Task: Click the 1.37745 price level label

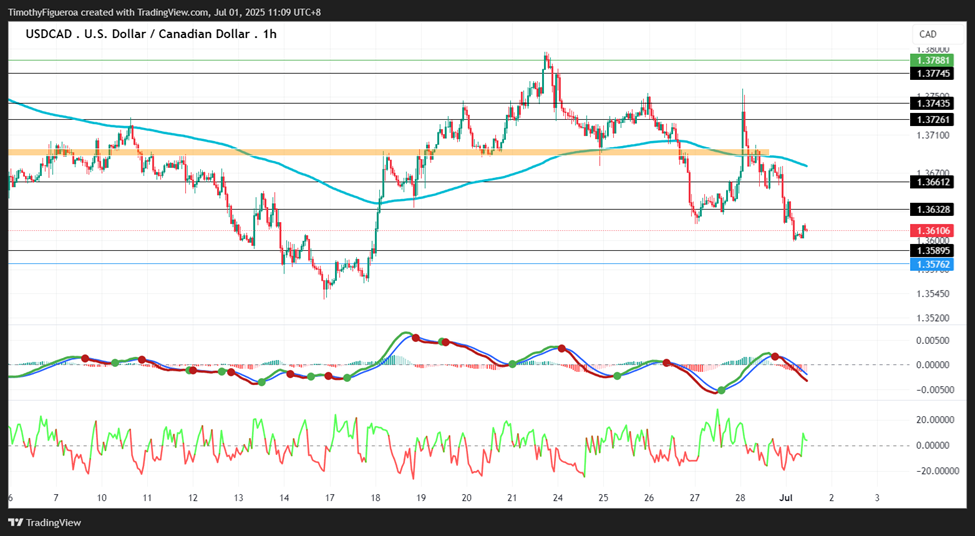Action: click(x=931, y=73)
